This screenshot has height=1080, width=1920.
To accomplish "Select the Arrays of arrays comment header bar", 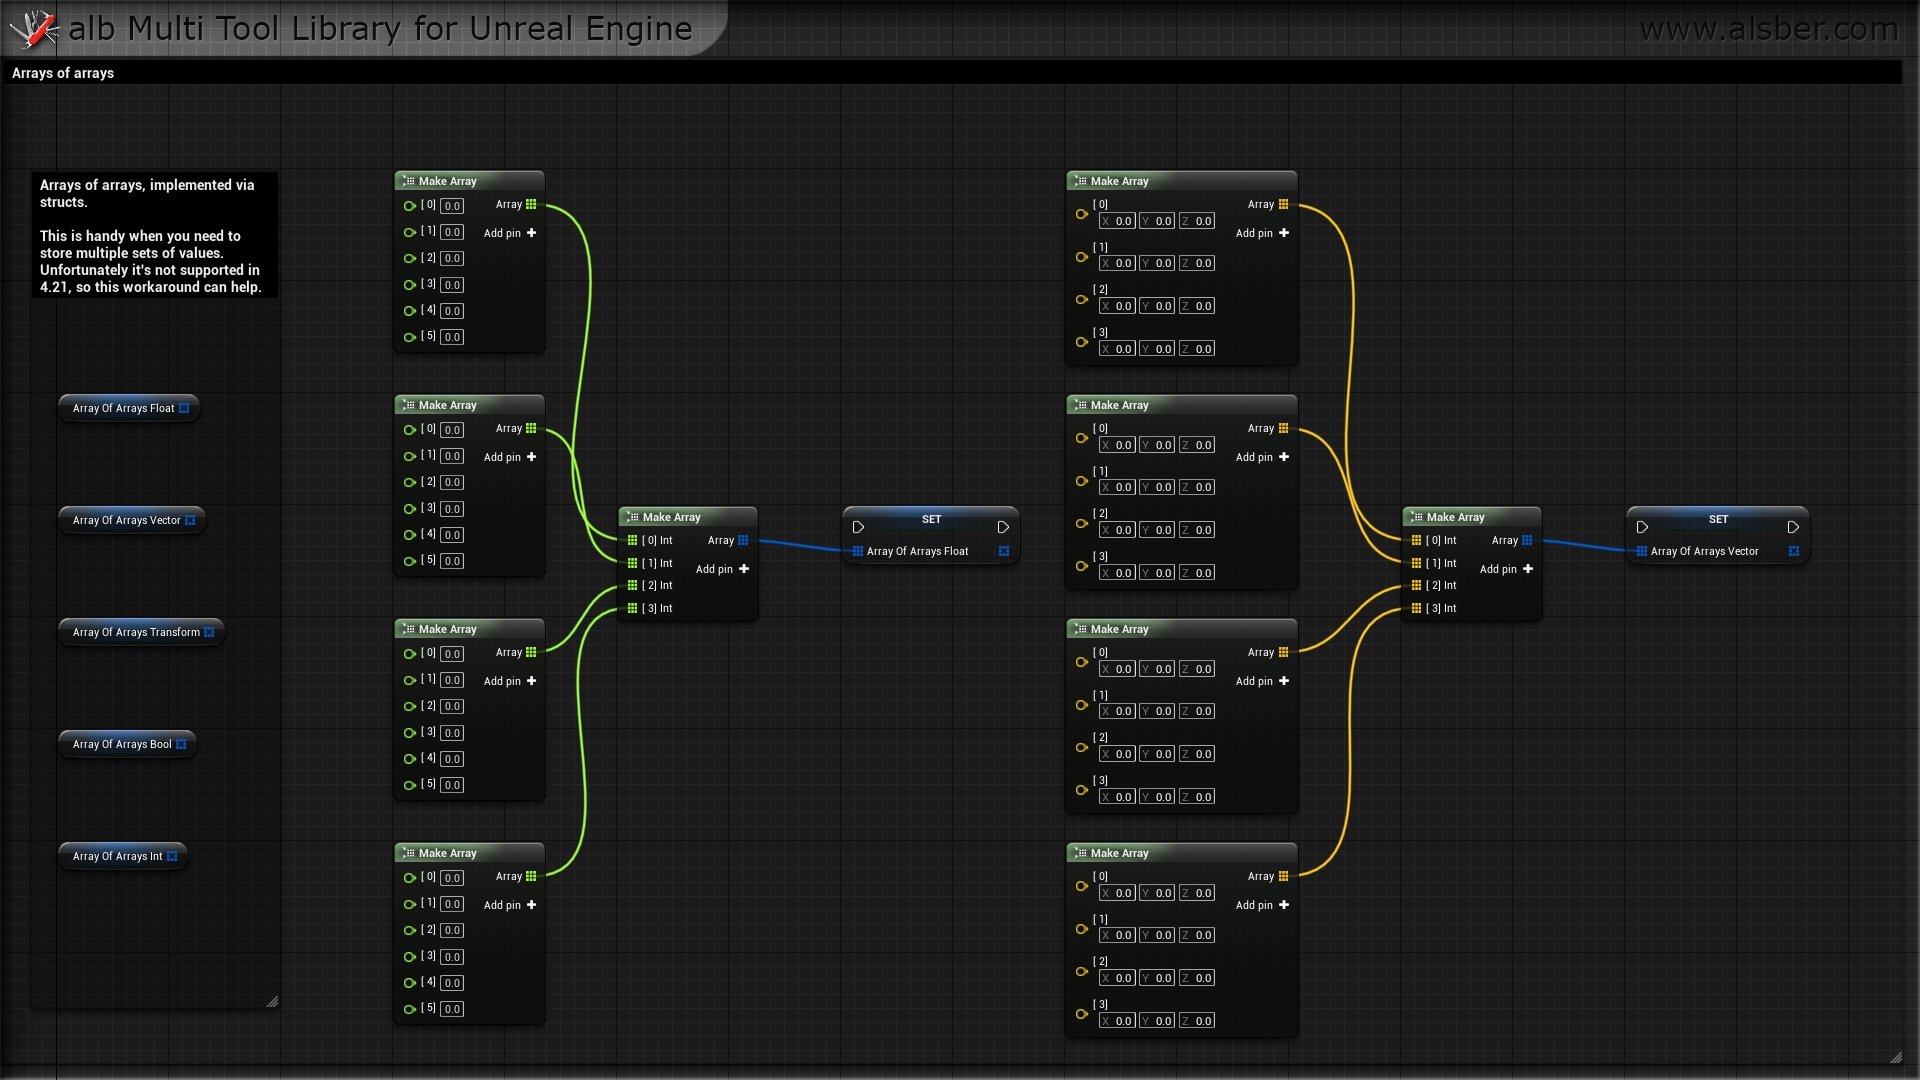I will (x=62, y=73).
